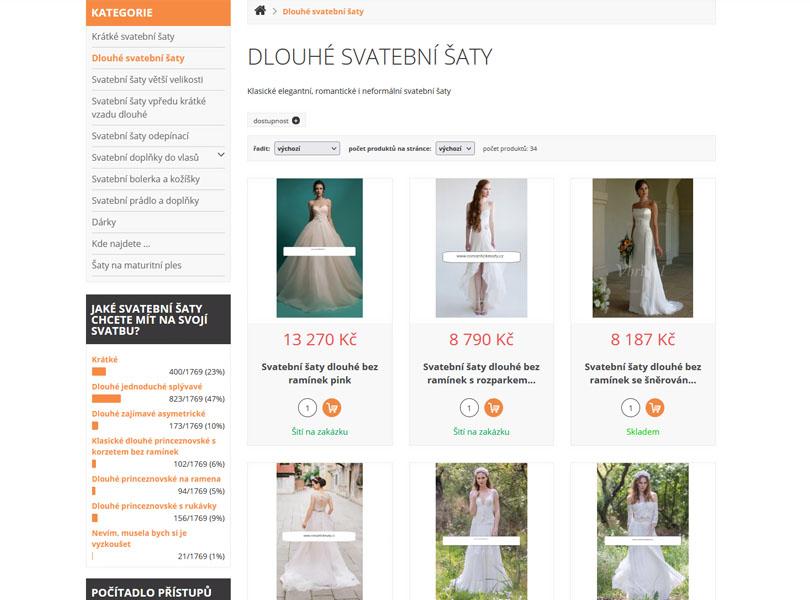
Task: Open the photo of the 8 187 Kč dress
Action: tap(643, 248)
